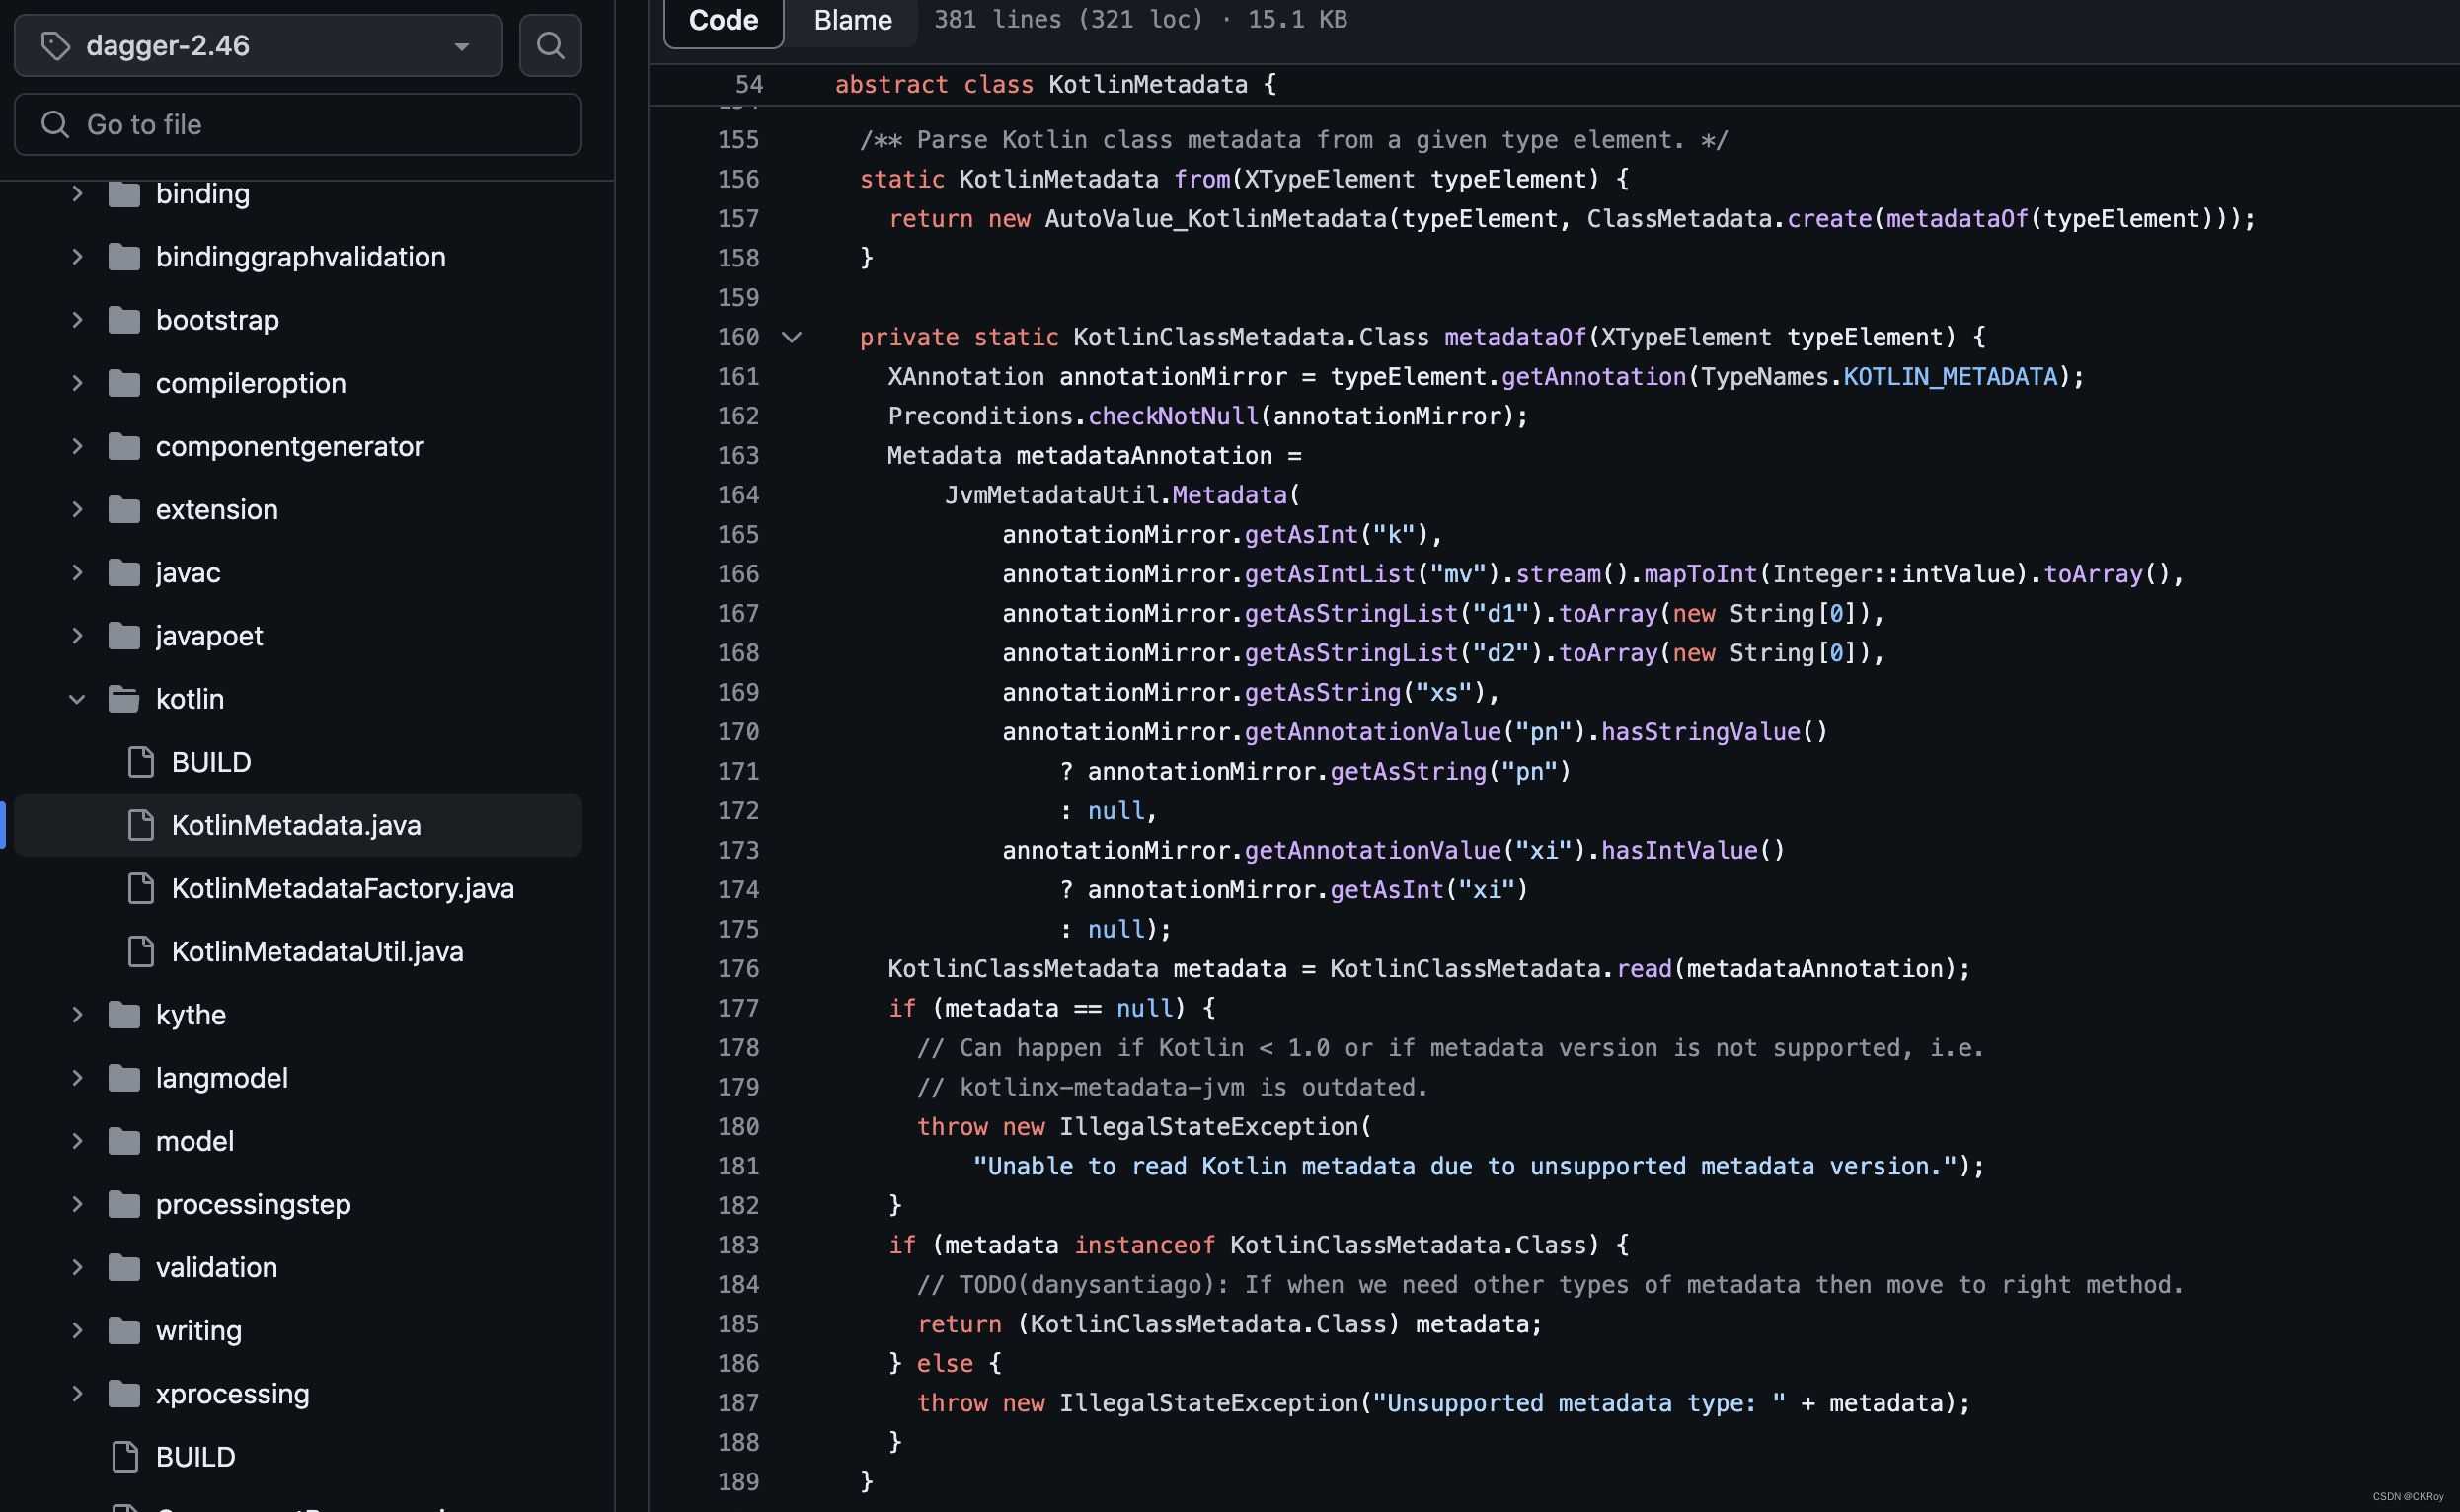Click the search magnifier icon beside the branch selector
2460x1512 pixels.
point(549,45)
